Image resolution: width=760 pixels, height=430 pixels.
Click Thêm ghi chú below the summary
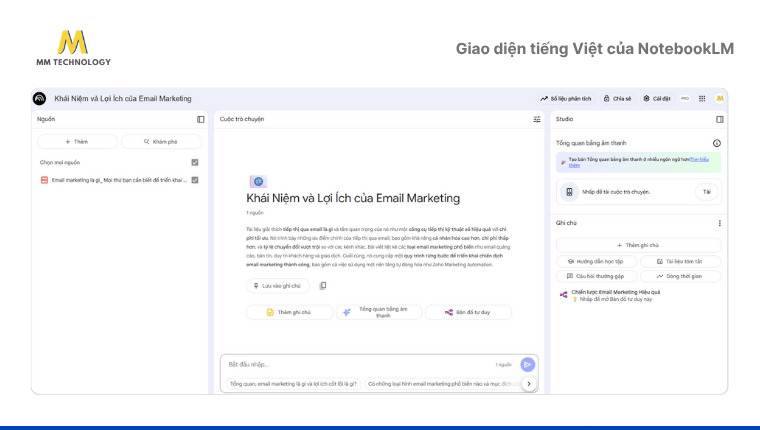(x=289, y=312)
